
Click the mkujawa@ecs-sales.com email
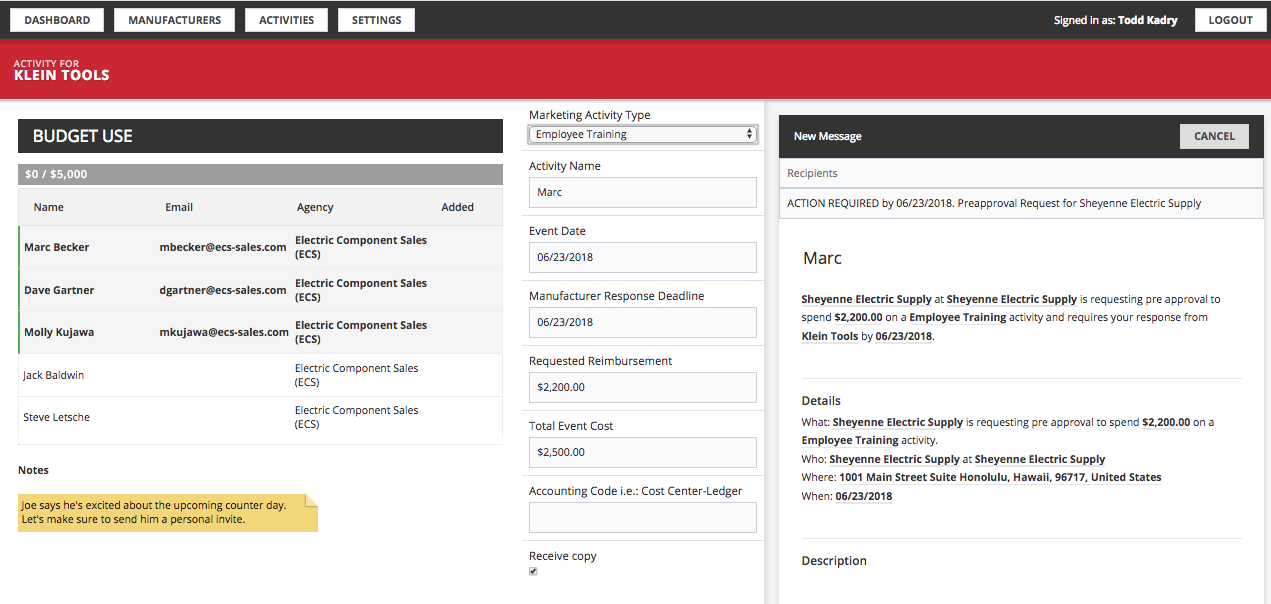pyautogui.click(x=224, y=332)
